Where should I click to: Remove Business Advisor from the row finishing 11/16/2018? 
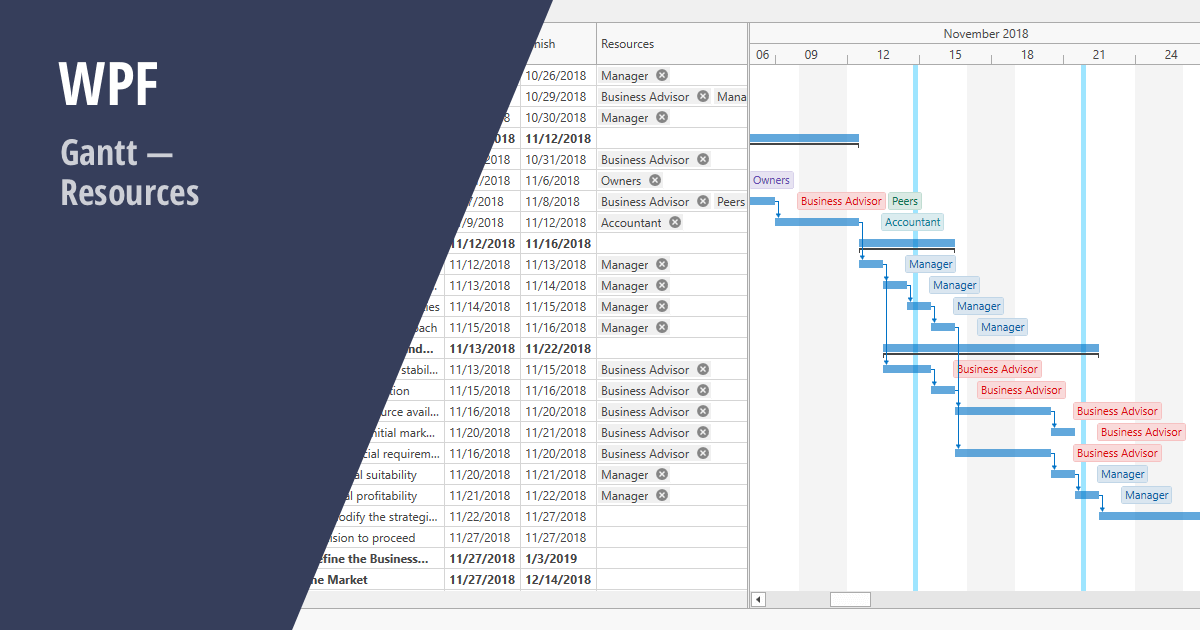(703, 390)
